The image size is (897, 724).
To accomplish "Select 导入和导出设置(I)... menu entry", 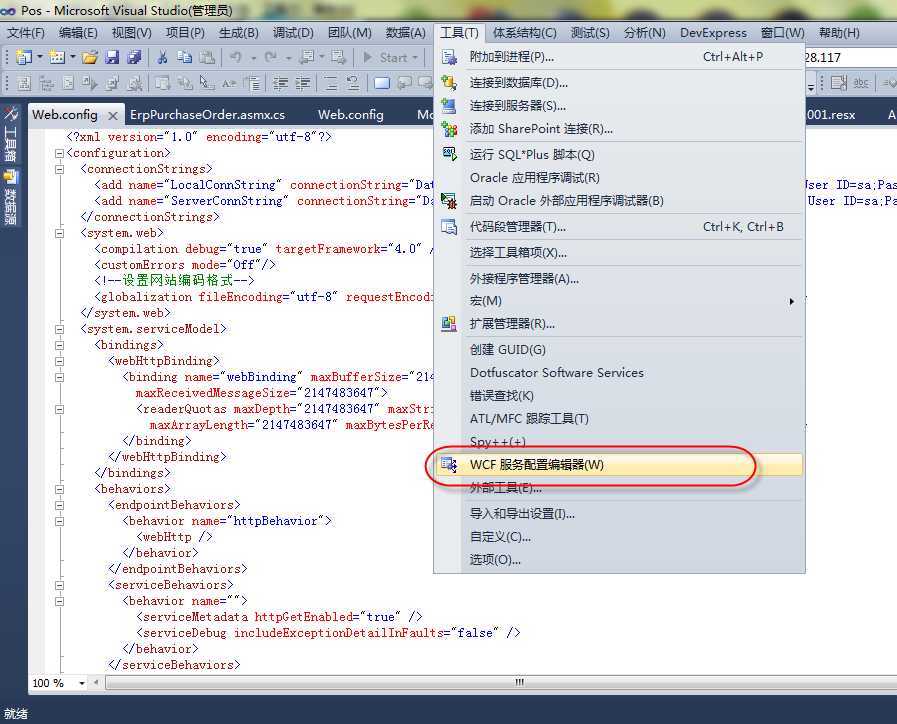I will click(x=620, y=514).
